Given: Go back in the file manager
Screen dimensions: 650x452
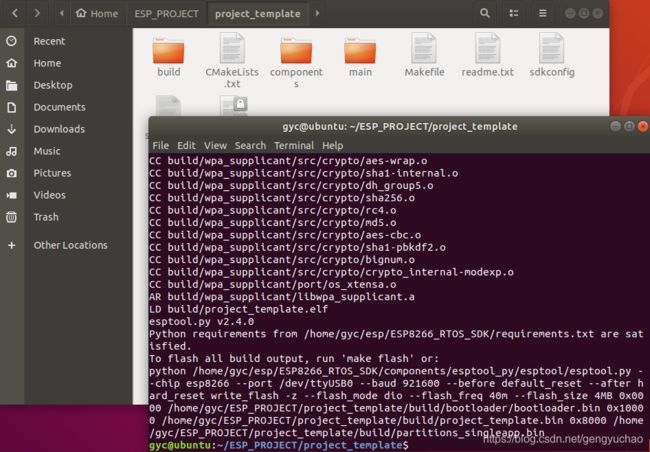Looking at the screenshot, I should (x=15, y=13).
